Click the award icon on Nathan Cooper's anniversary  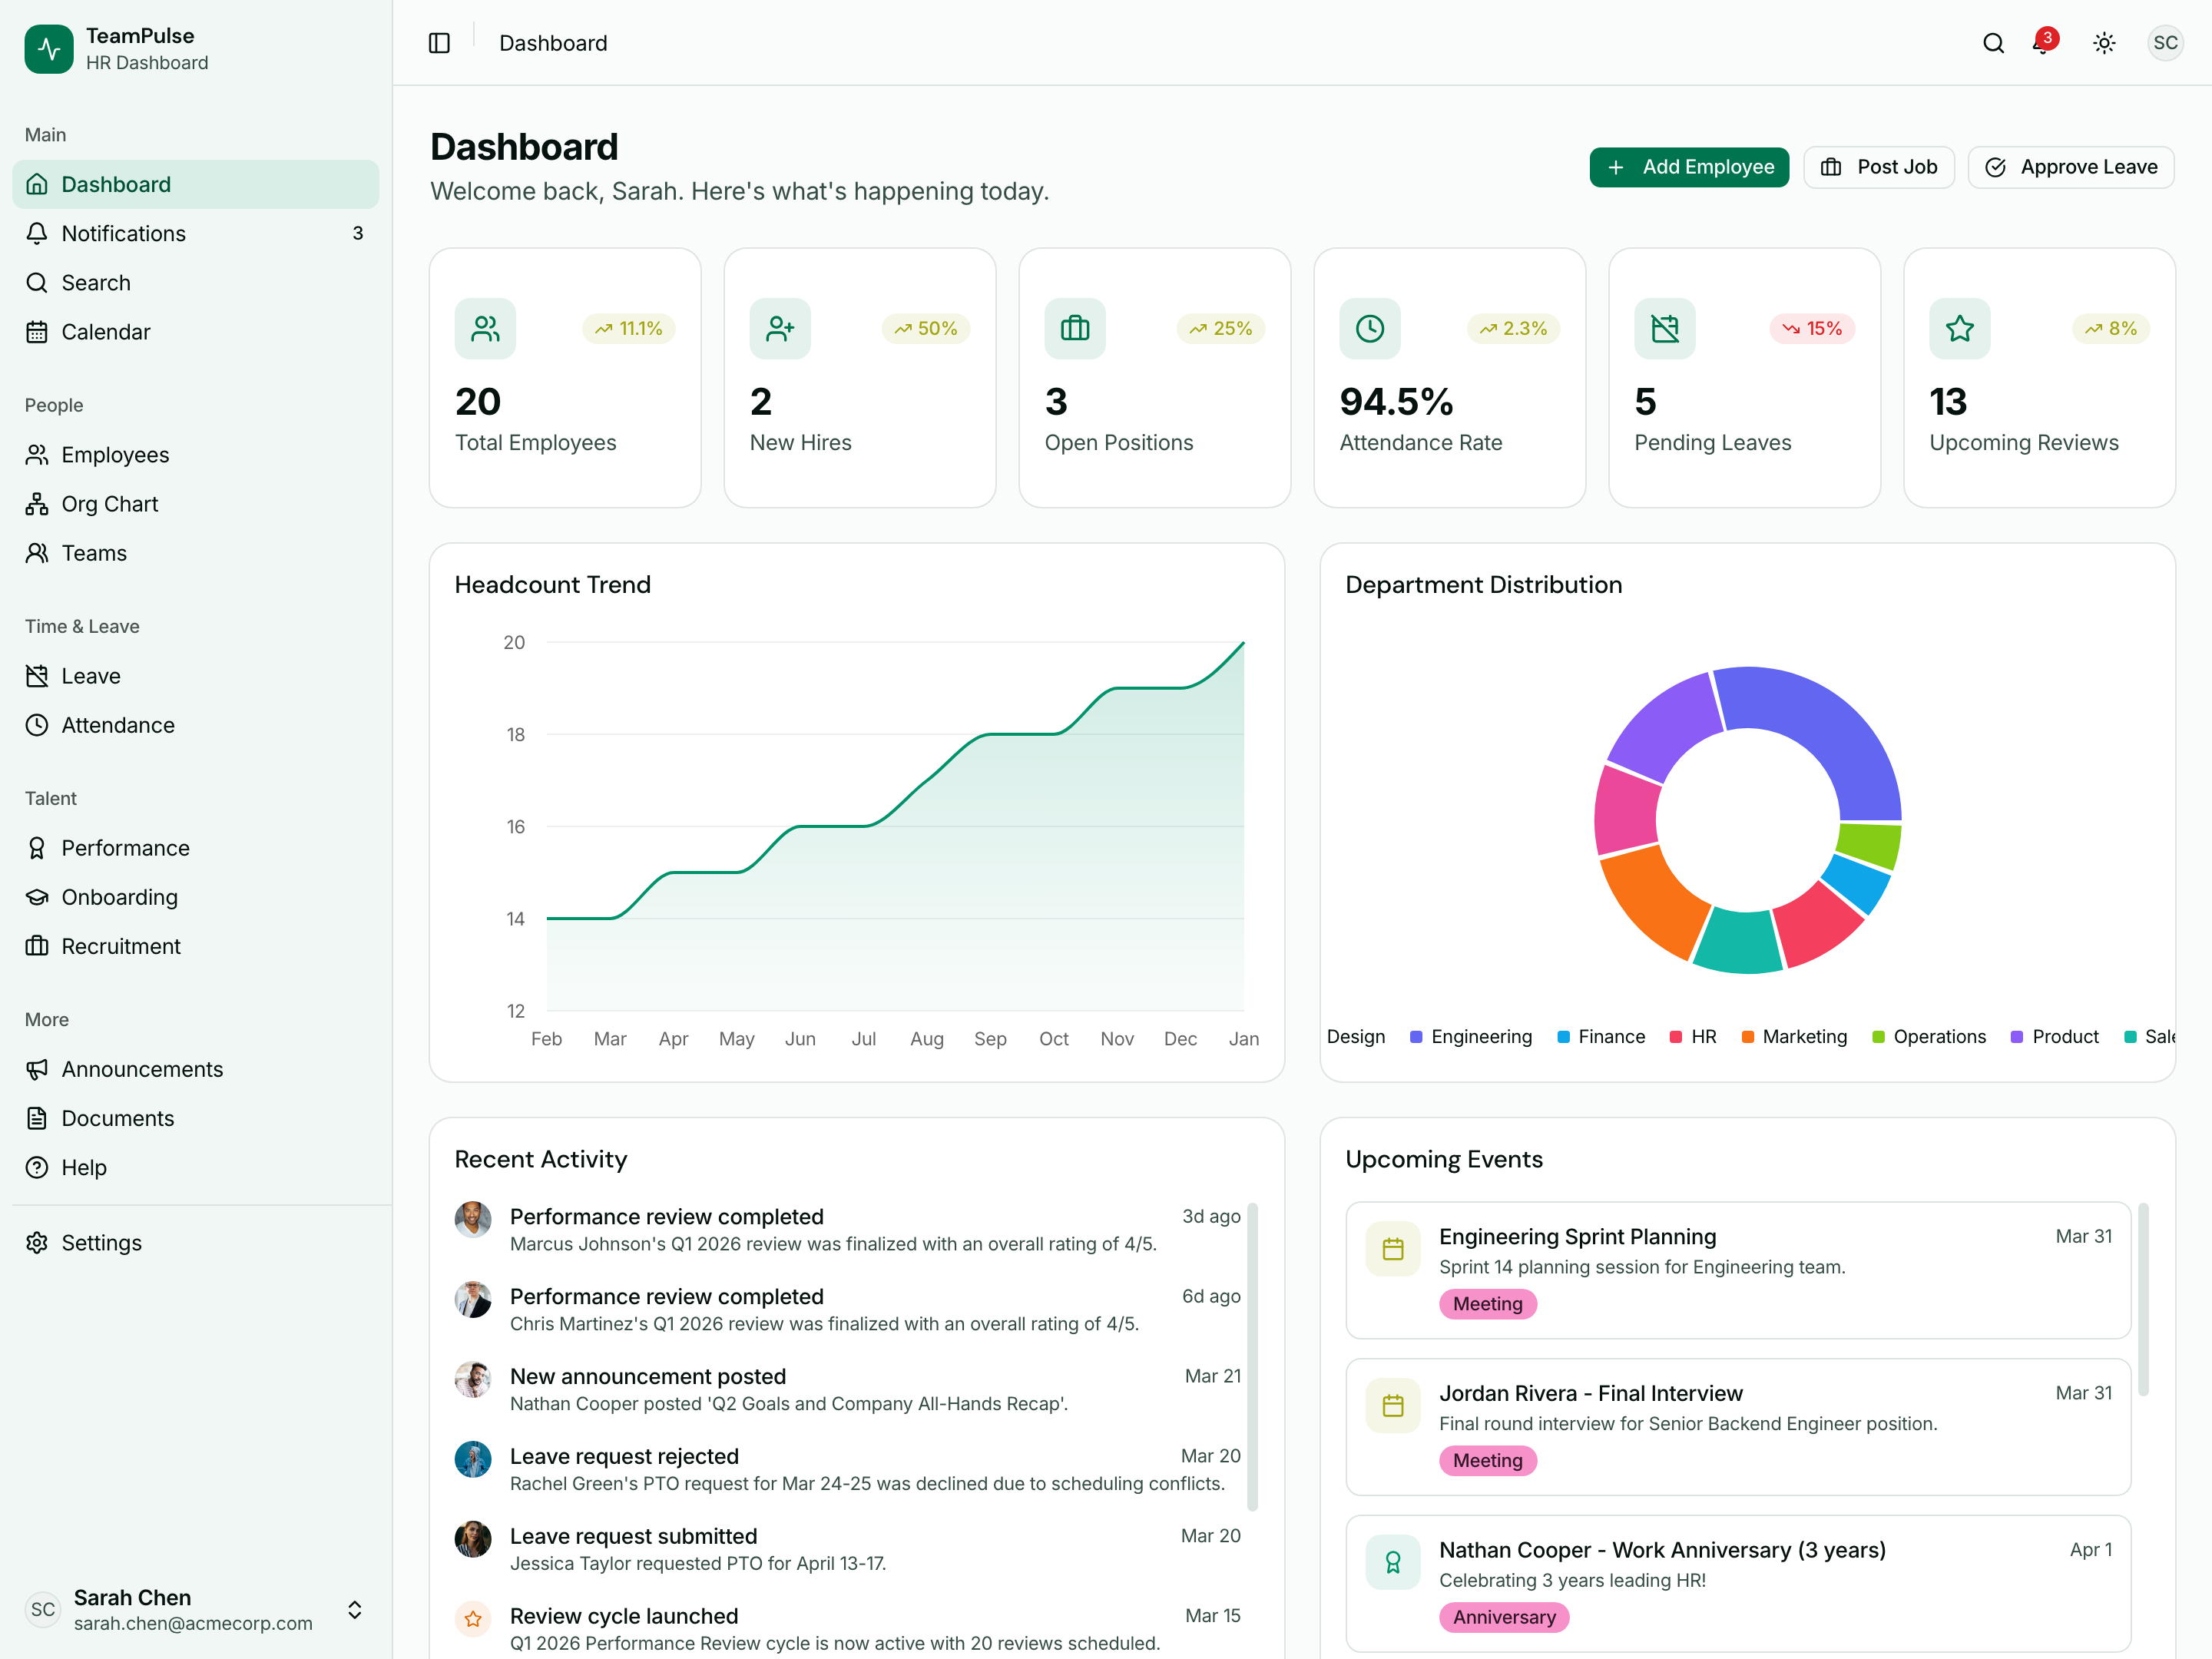(x=1393, y=1561)
